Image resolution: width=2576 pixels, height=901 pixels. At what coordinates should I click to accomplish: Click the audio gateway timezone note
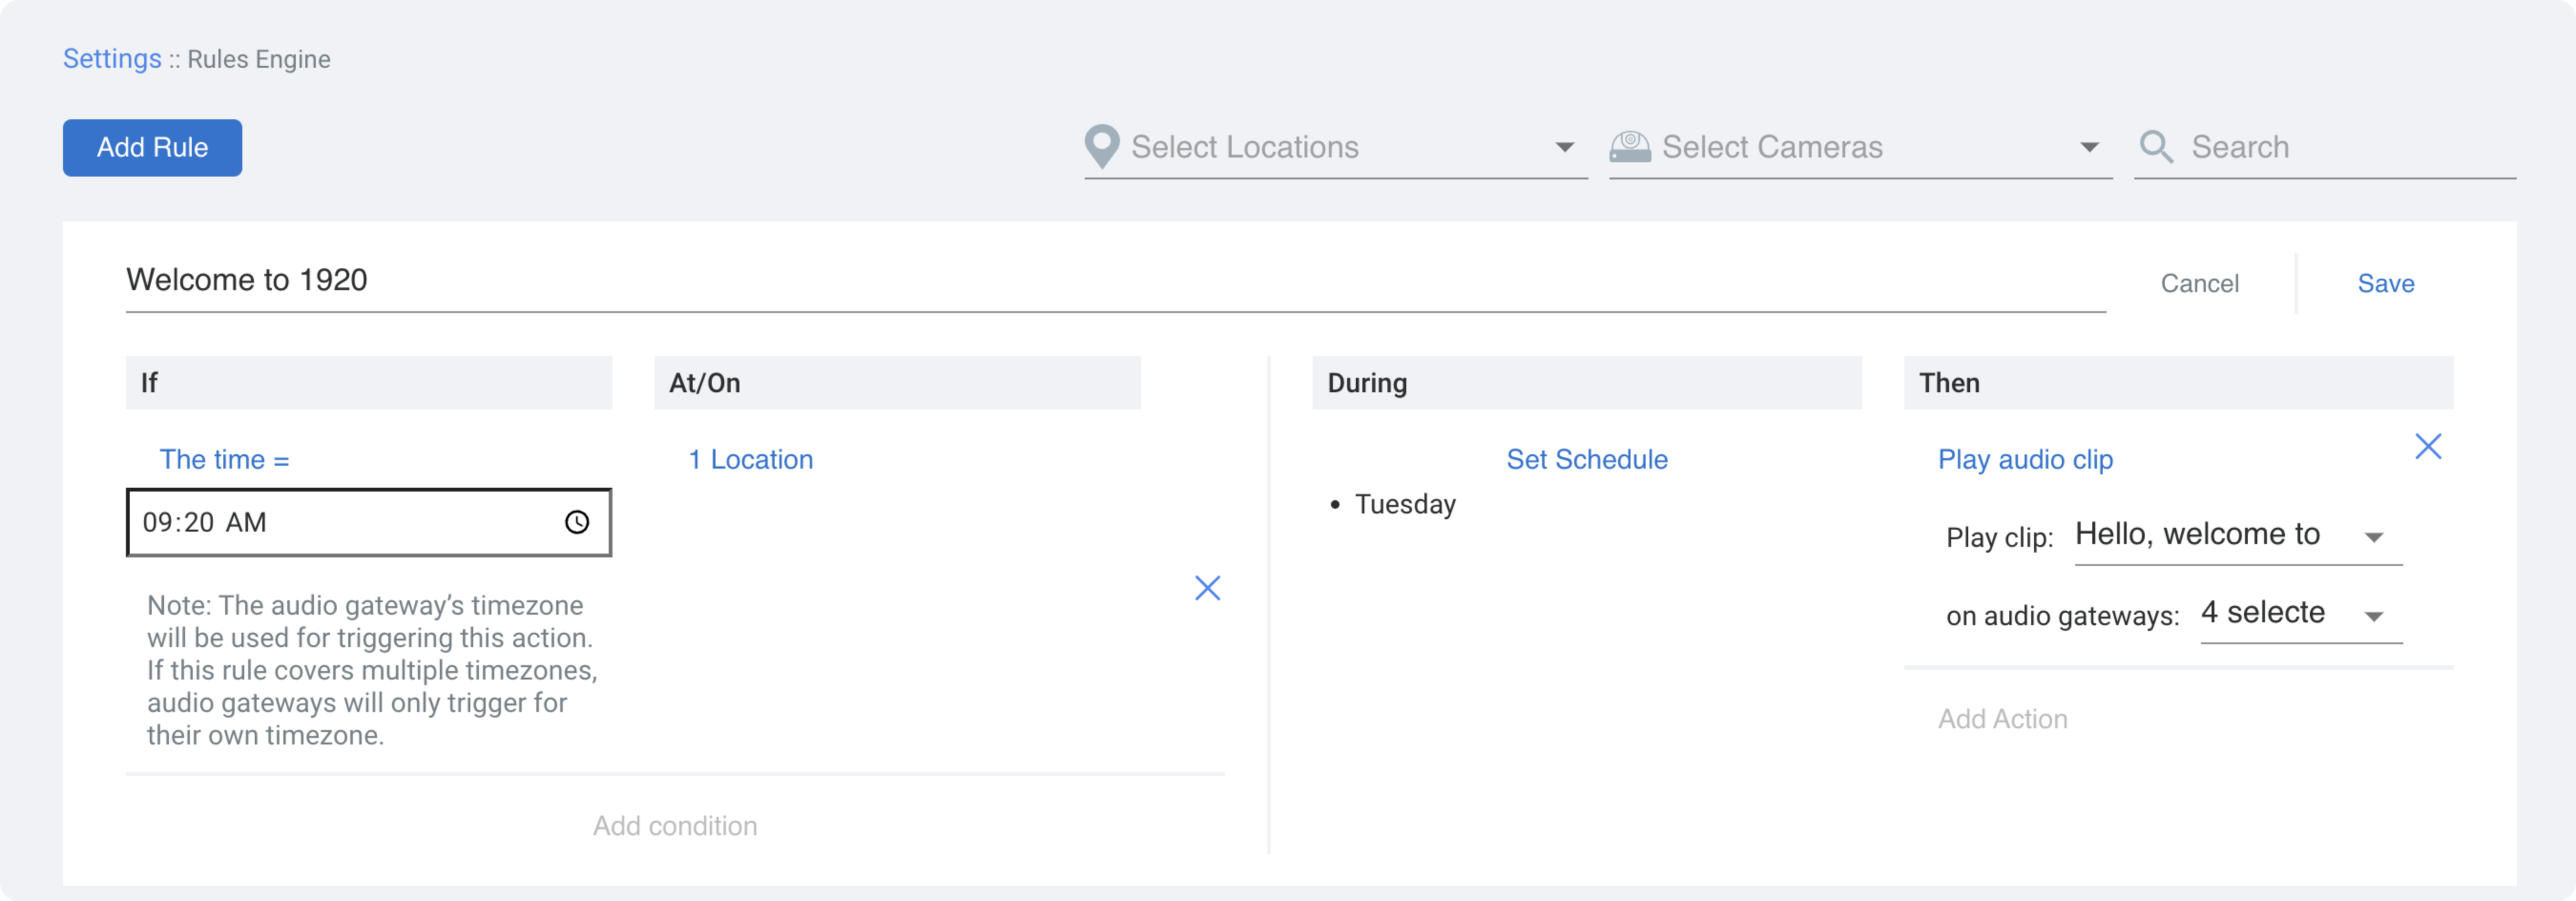pyautogui.click(x=372, y=670)
